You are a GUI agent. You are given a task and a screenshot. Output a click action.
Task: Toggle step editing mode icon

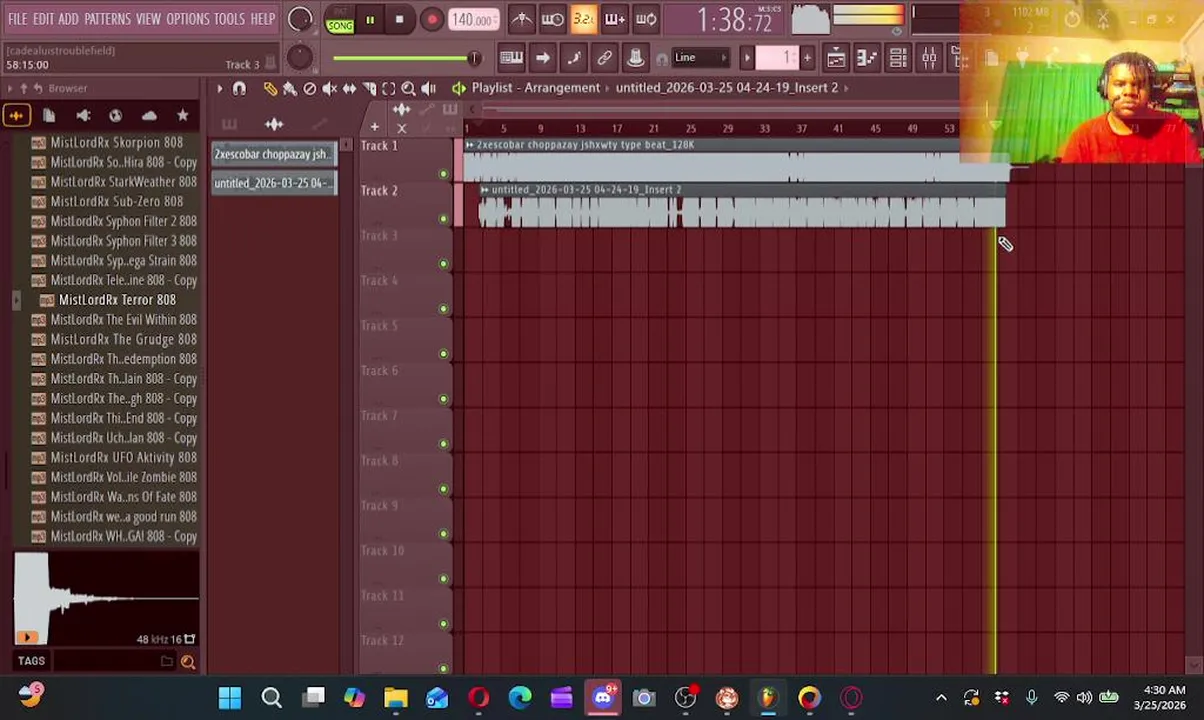pos(573,58)
